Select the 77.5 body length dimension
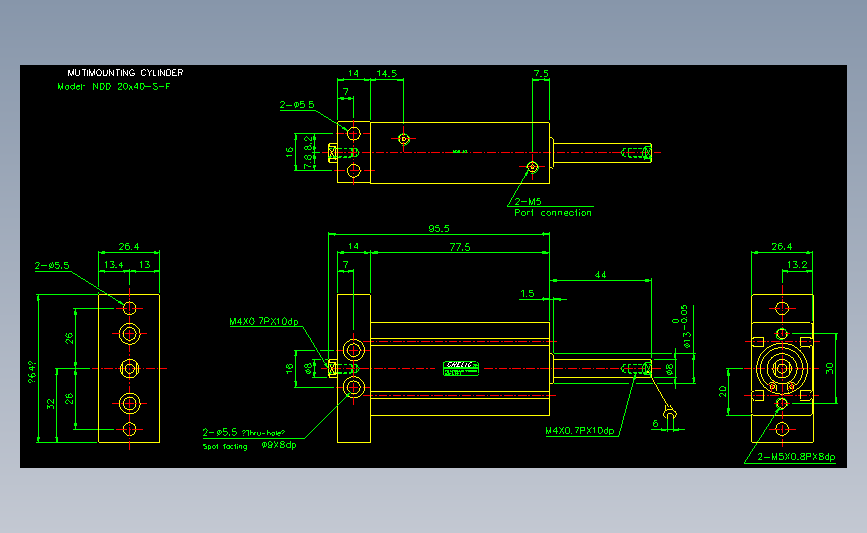This screenshot has width=867, height=533. (459, 247)
